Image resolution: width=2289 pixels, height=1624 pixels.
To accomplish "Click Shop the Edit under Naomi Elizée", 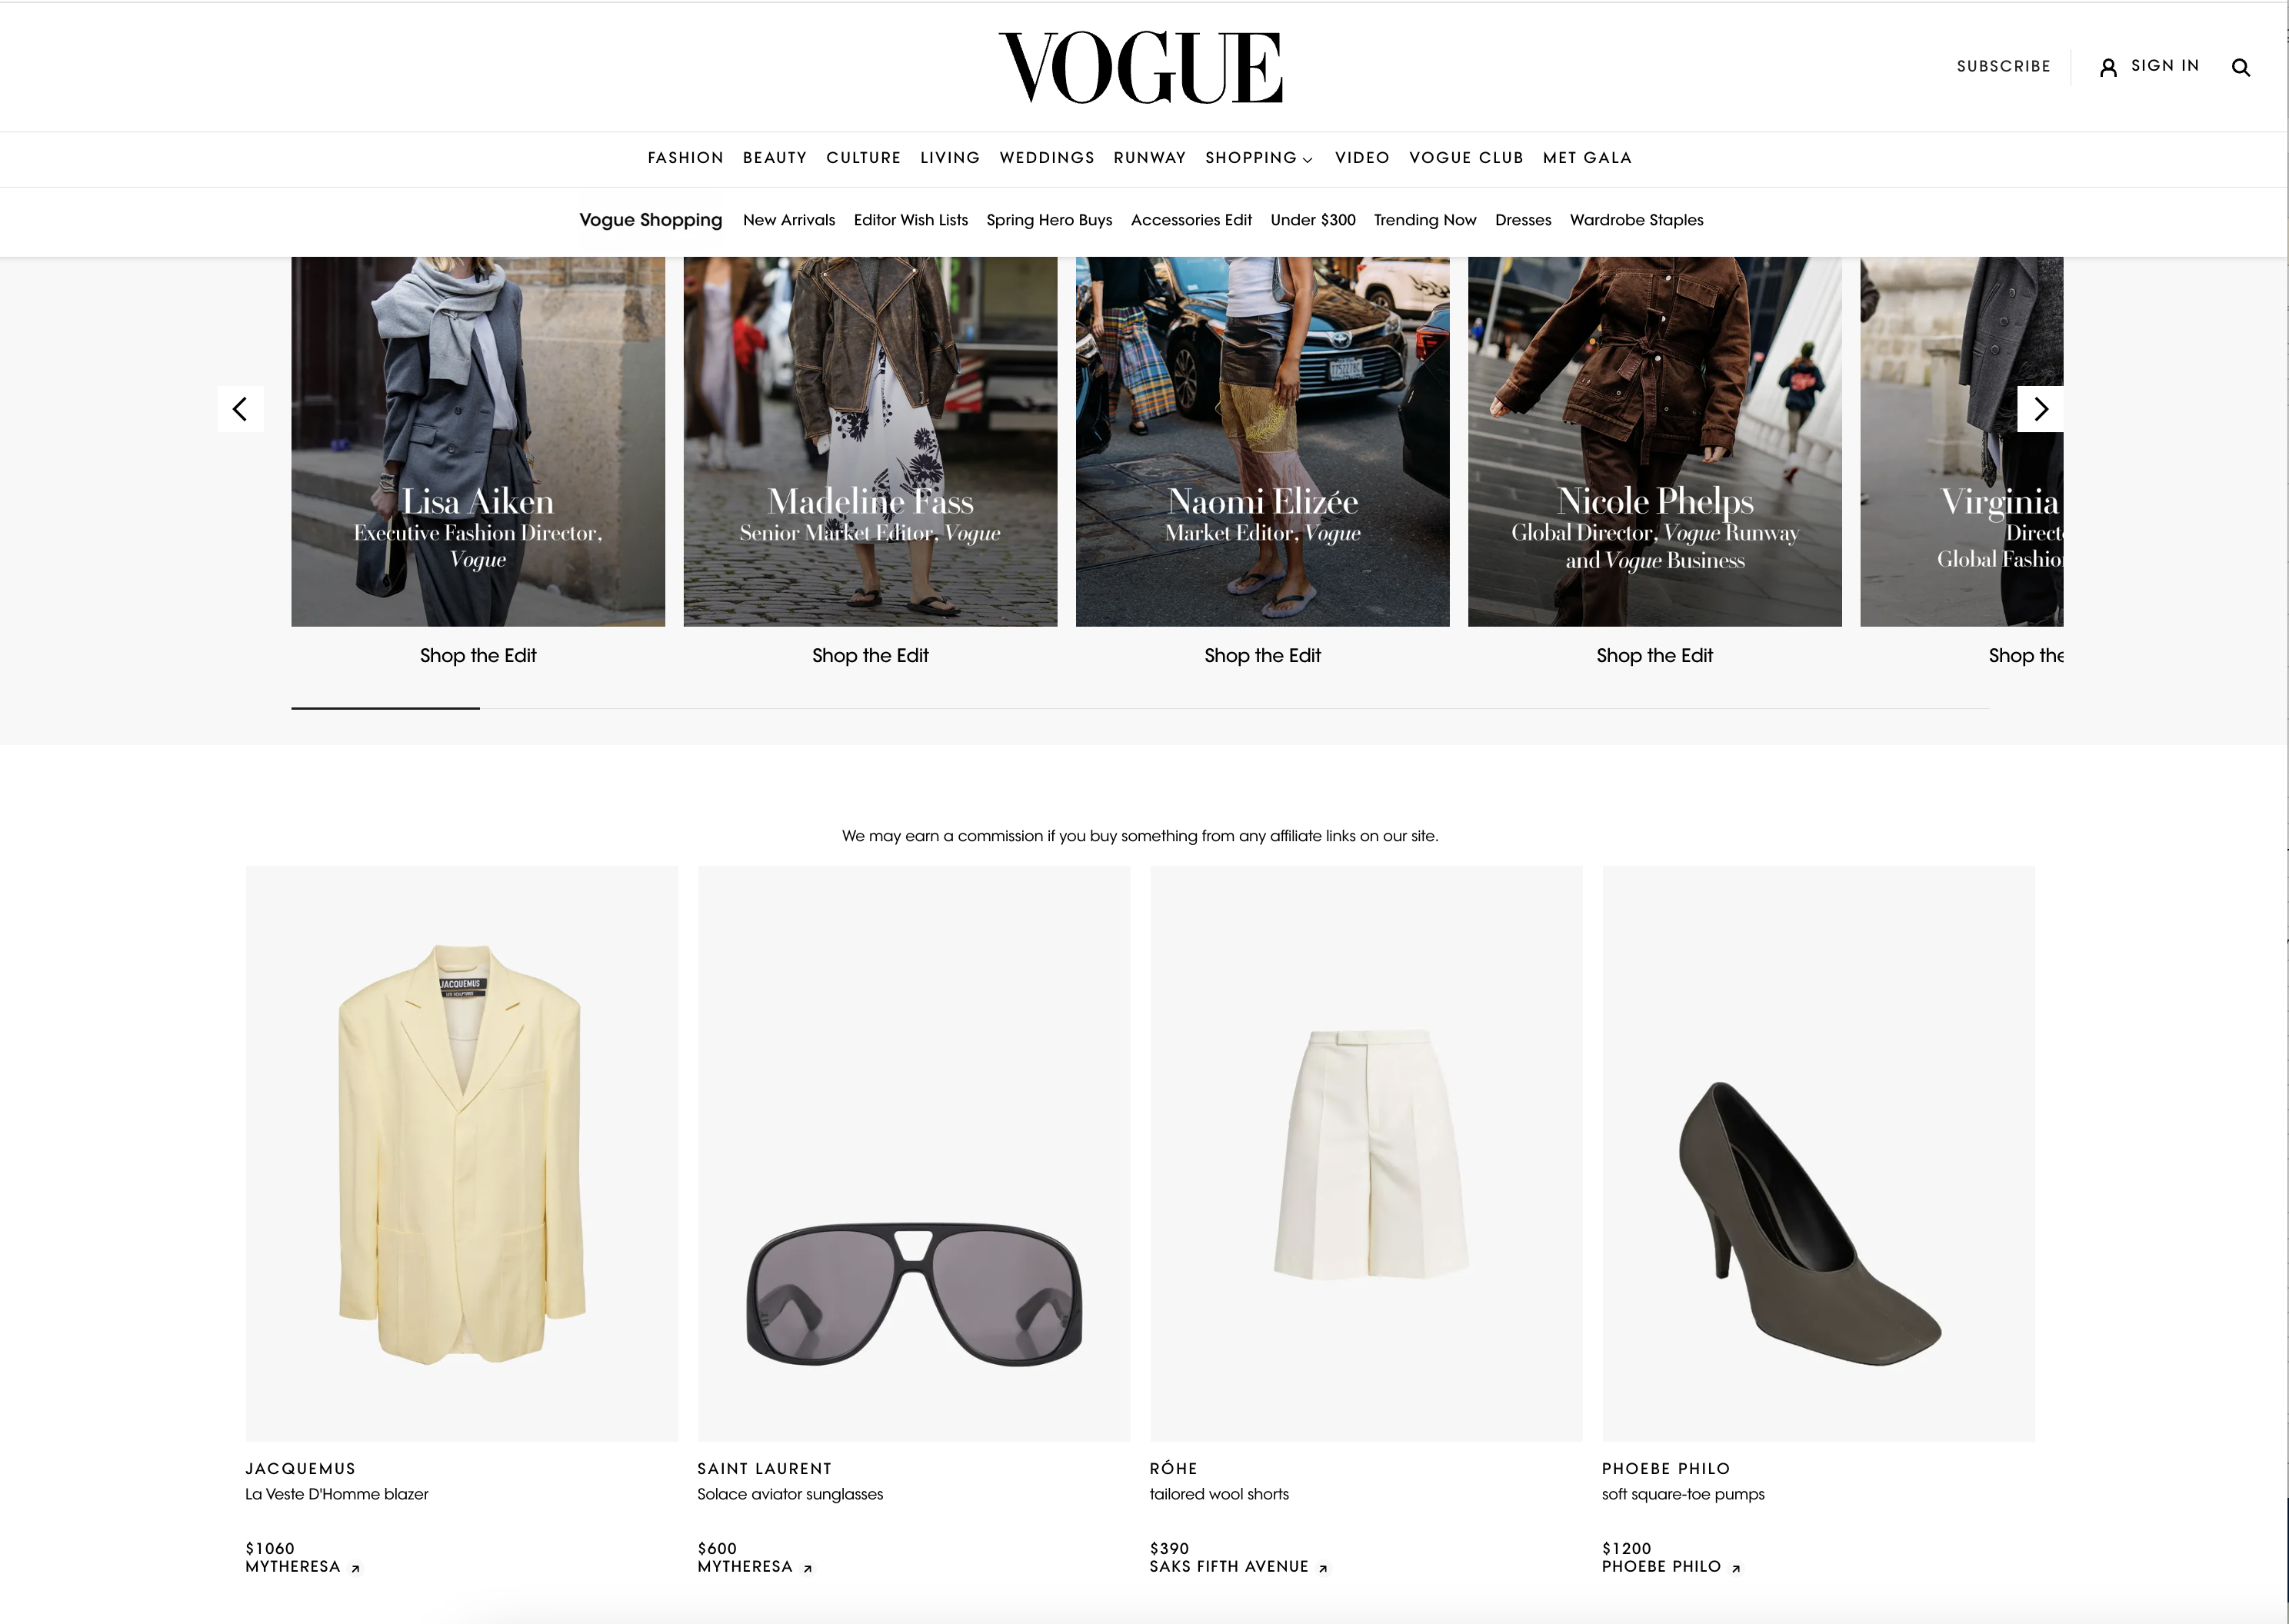I will 1262,655.
